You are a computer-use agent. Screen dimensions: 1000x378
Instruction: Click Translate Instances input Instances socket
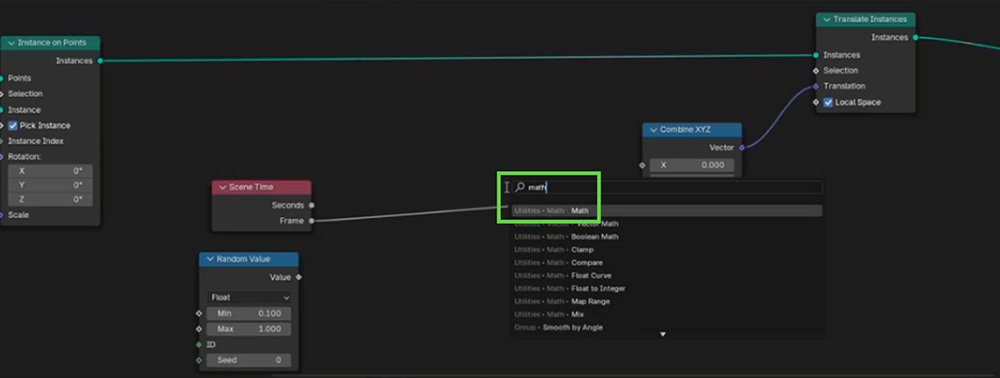(x=816, y=55)
